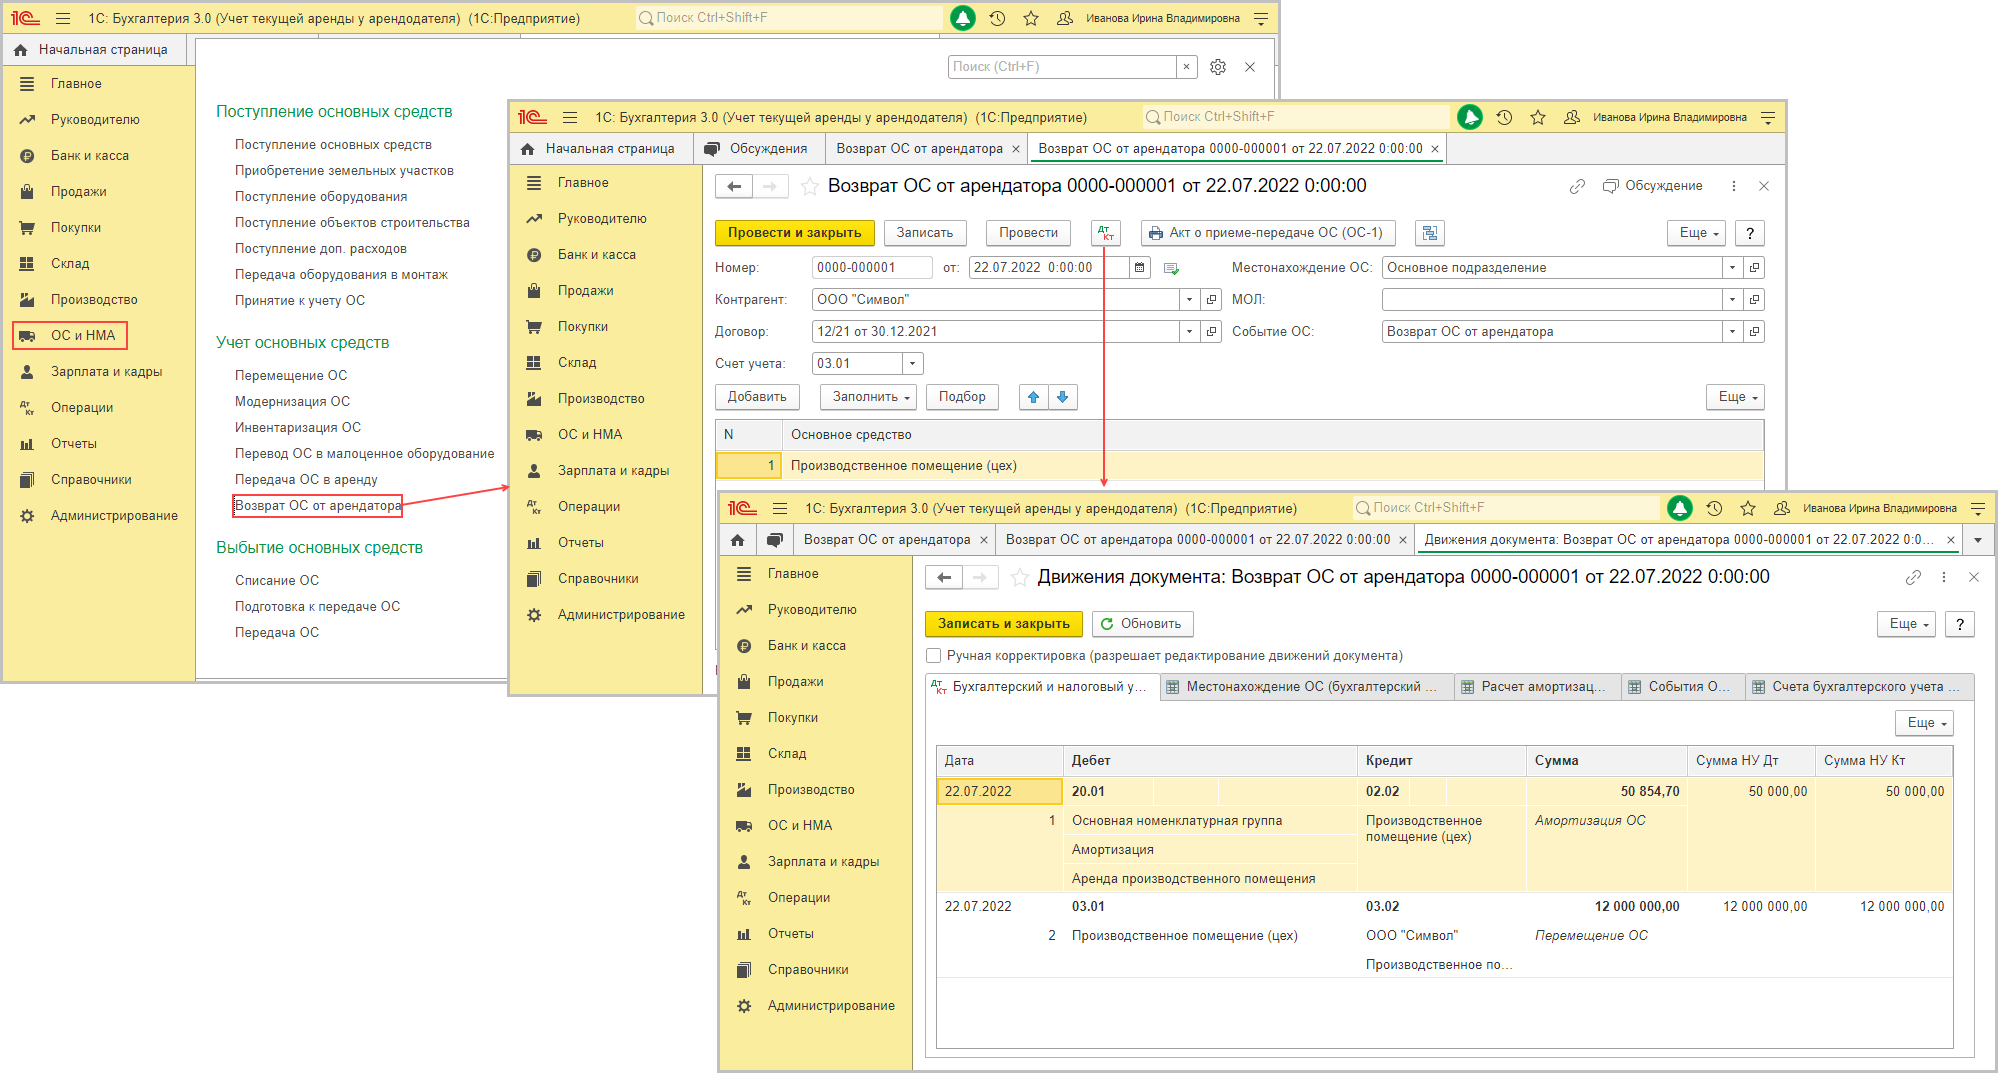Get link icon in the Возврат ОС document header

click(x=1577, y=186)
